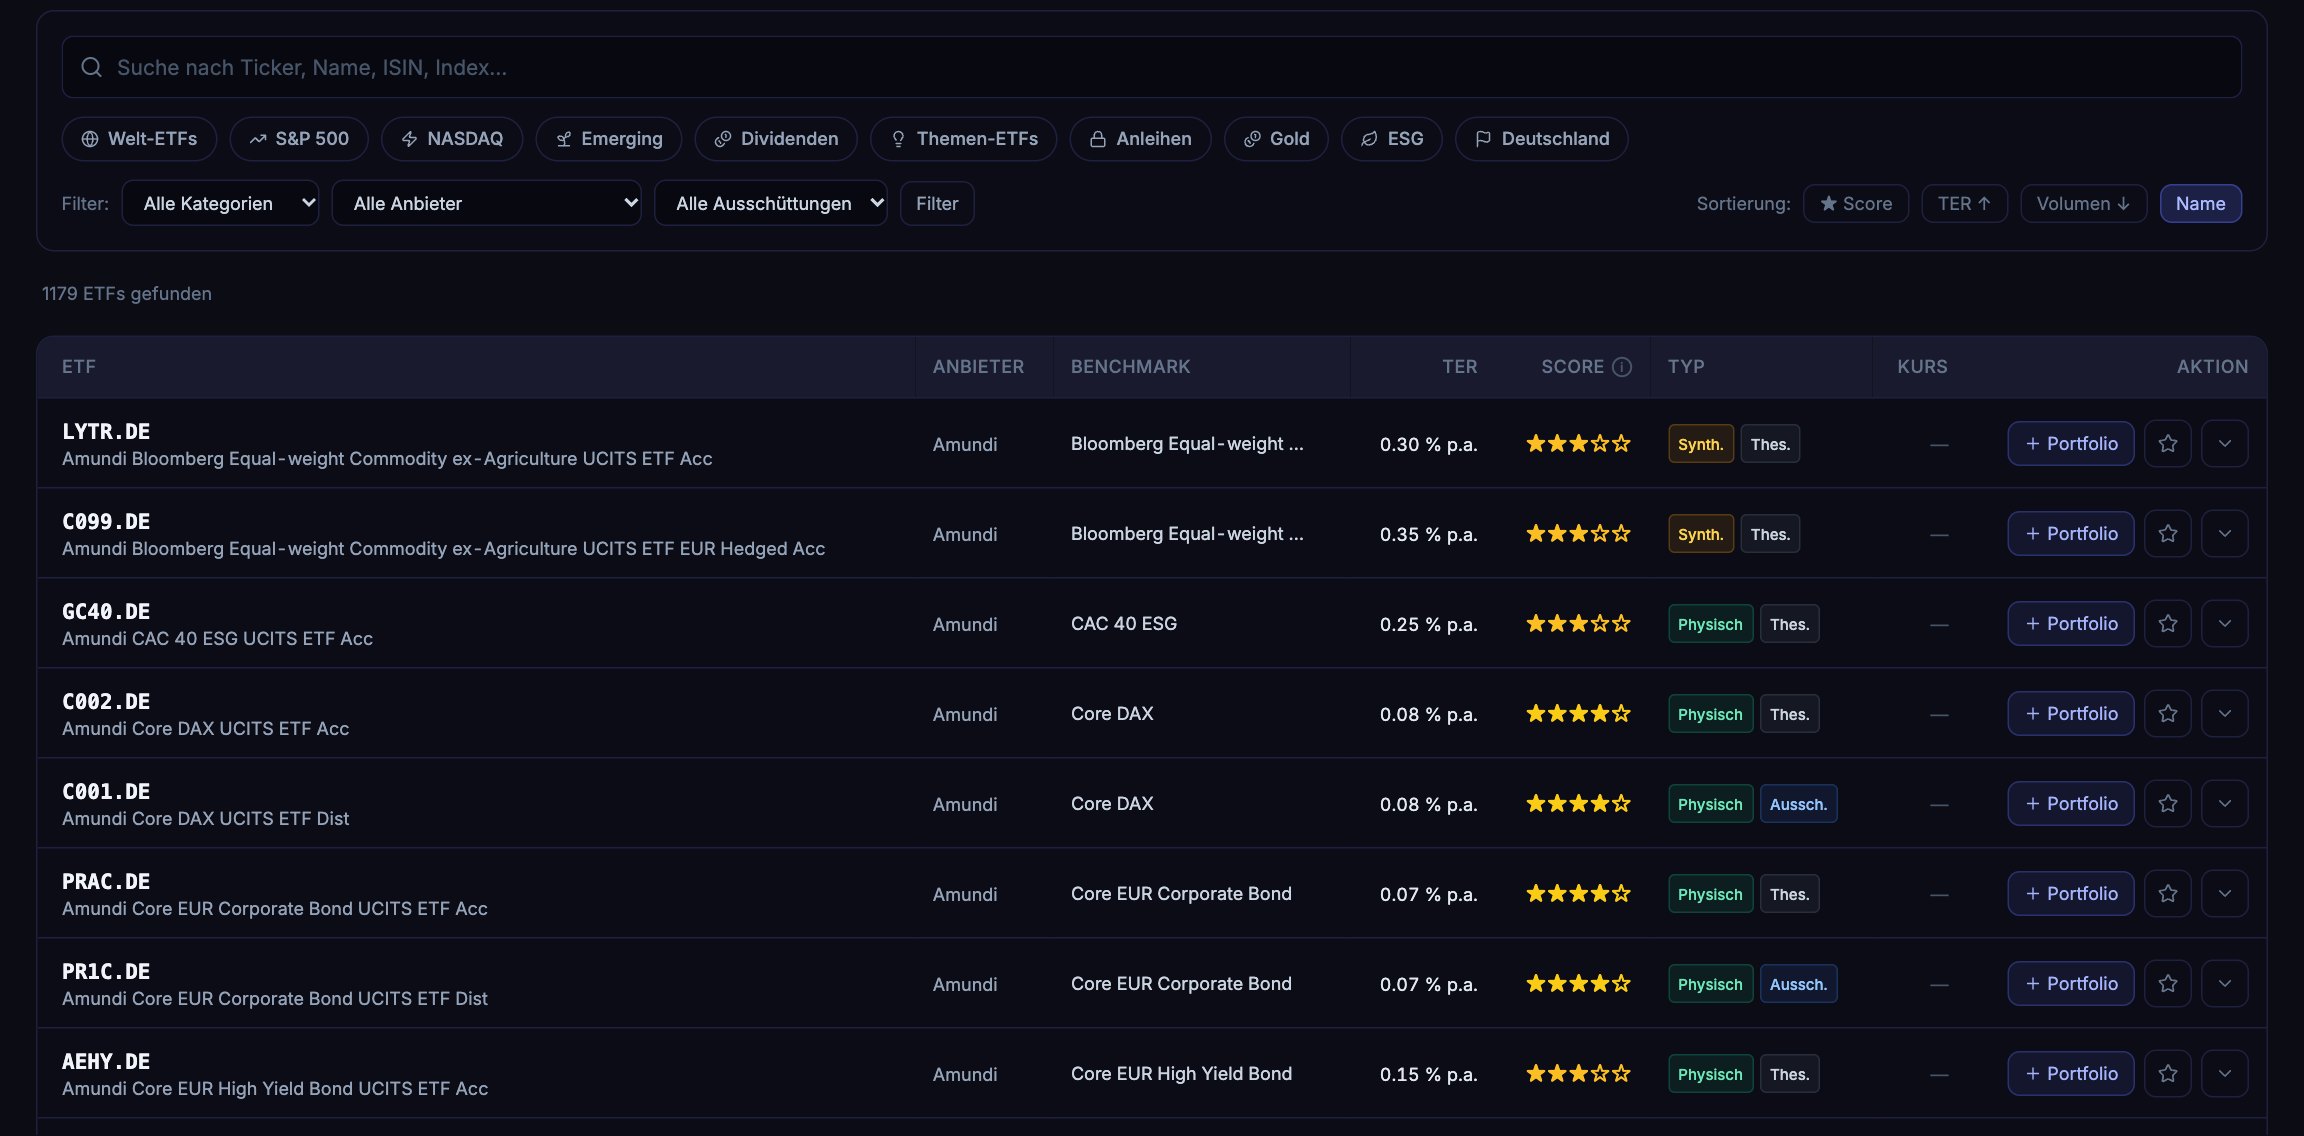
Task: Star the C099.DE ETF as favorite
Action: coord(2168,534)
